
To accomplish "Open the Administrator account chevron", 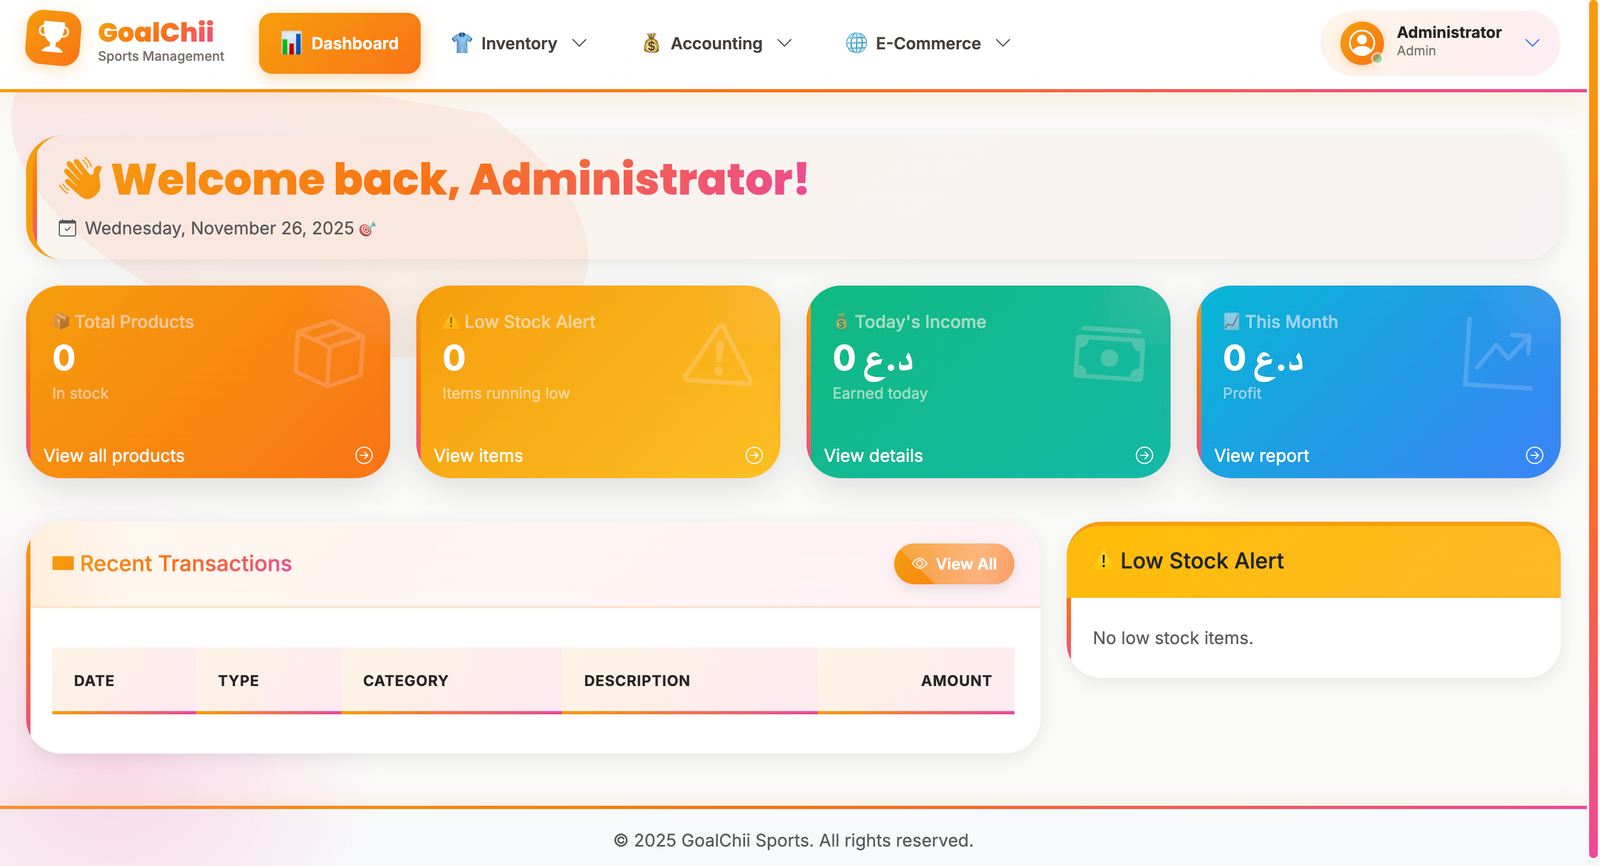I will point(1532,43).
